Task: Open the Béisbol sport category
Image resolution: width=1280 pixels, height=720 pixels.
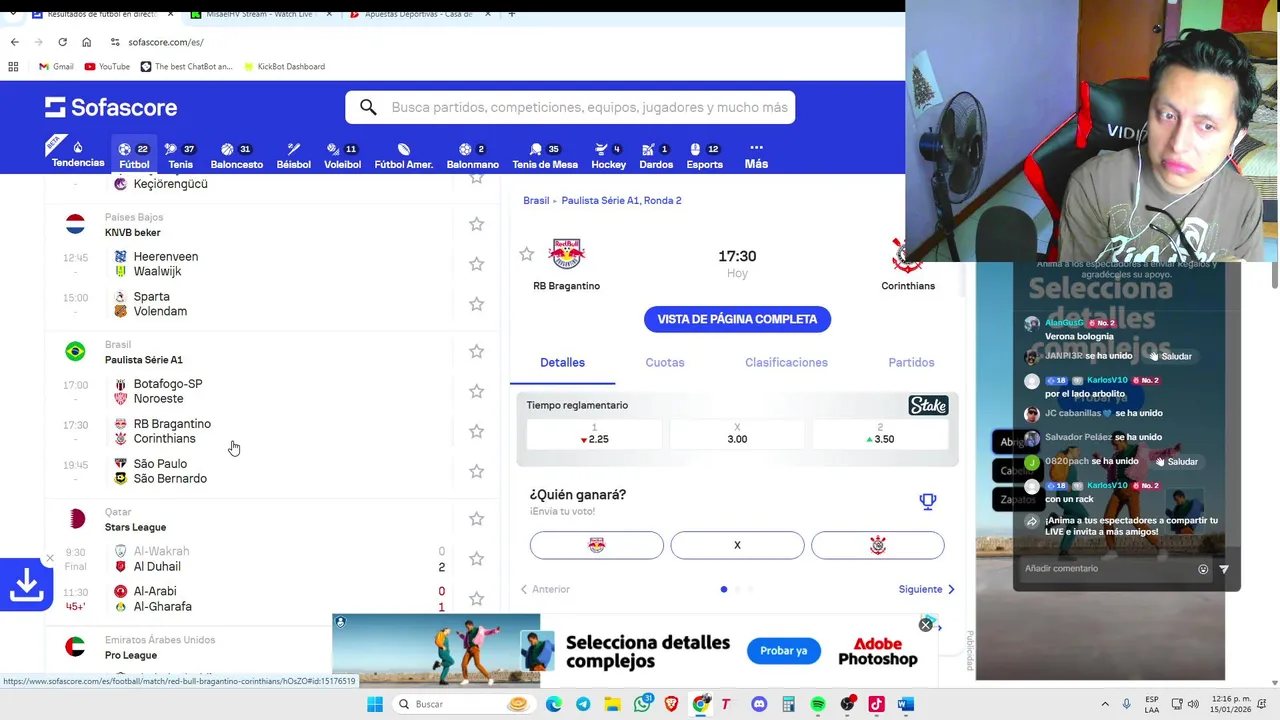Action: pyautogui.click(x=293, y=155)
